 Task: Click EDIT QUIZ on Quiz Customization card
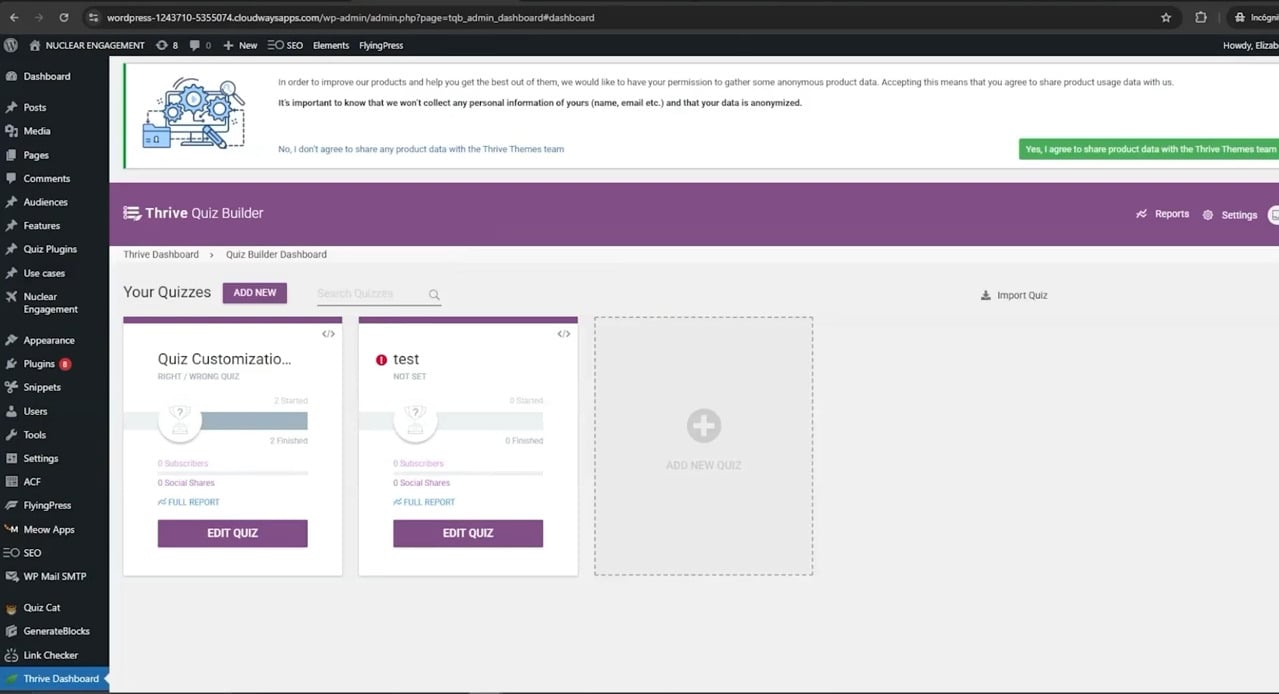(232, 533)
